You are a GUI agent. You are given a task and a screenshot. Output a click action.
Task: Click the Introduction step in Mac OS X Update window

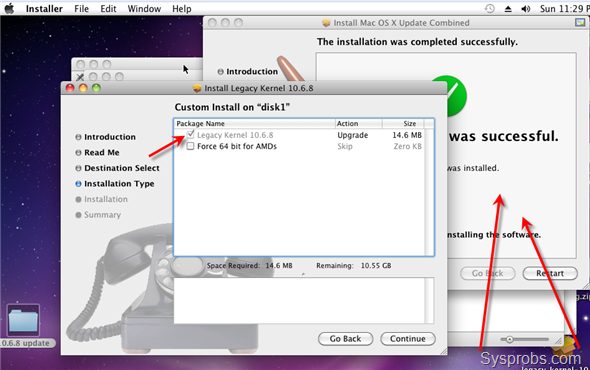252,72
